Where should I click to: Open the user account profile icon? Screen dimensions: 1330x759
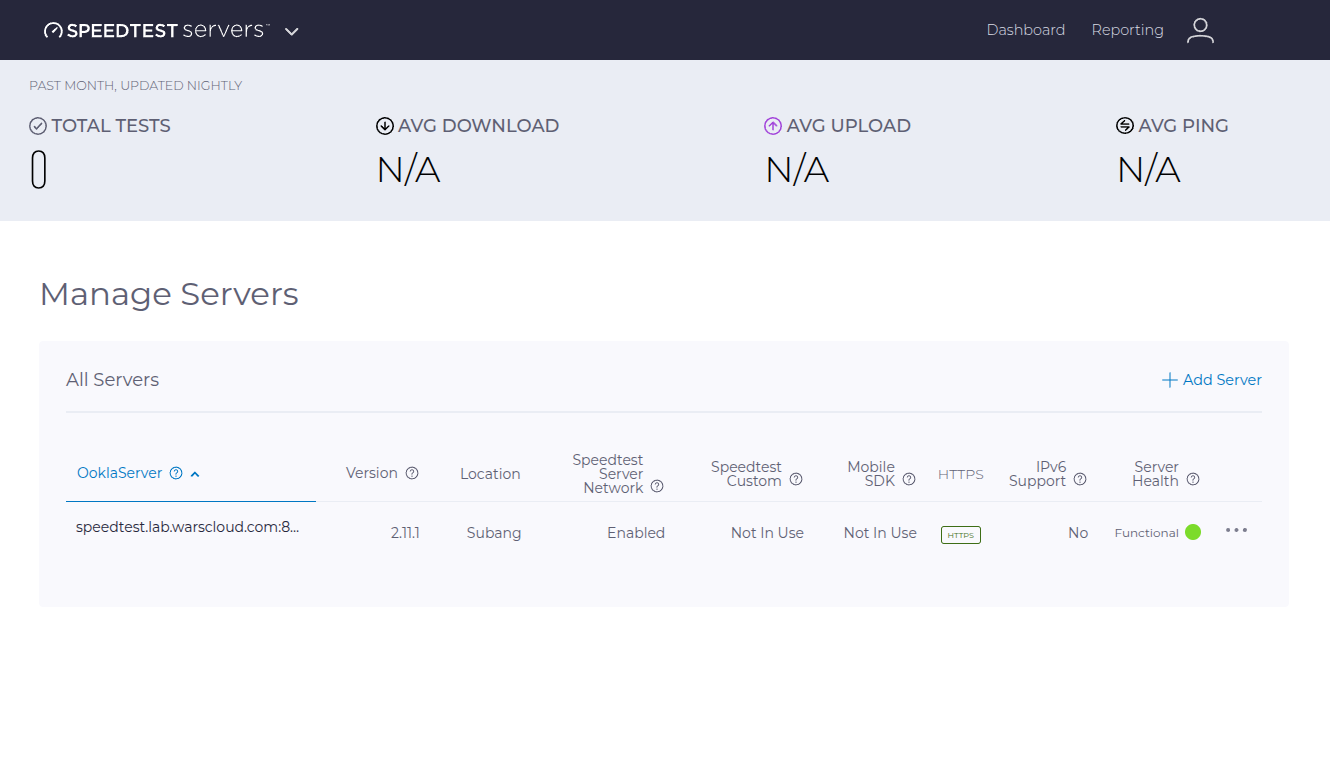pyautogui.click(x=1200, y=30)
